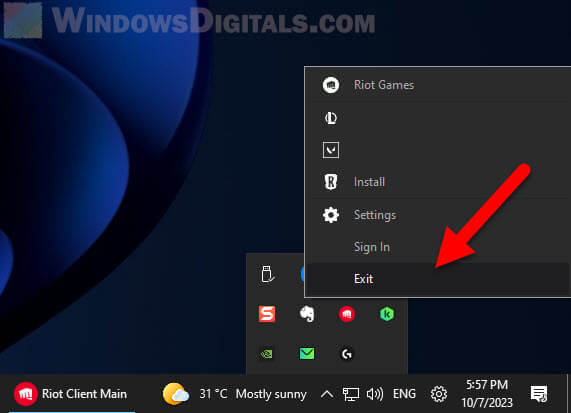The height and width of the screenshot is (413, 571).
Task: Click the gear icon in the taskbar tray
Action: 439,394
